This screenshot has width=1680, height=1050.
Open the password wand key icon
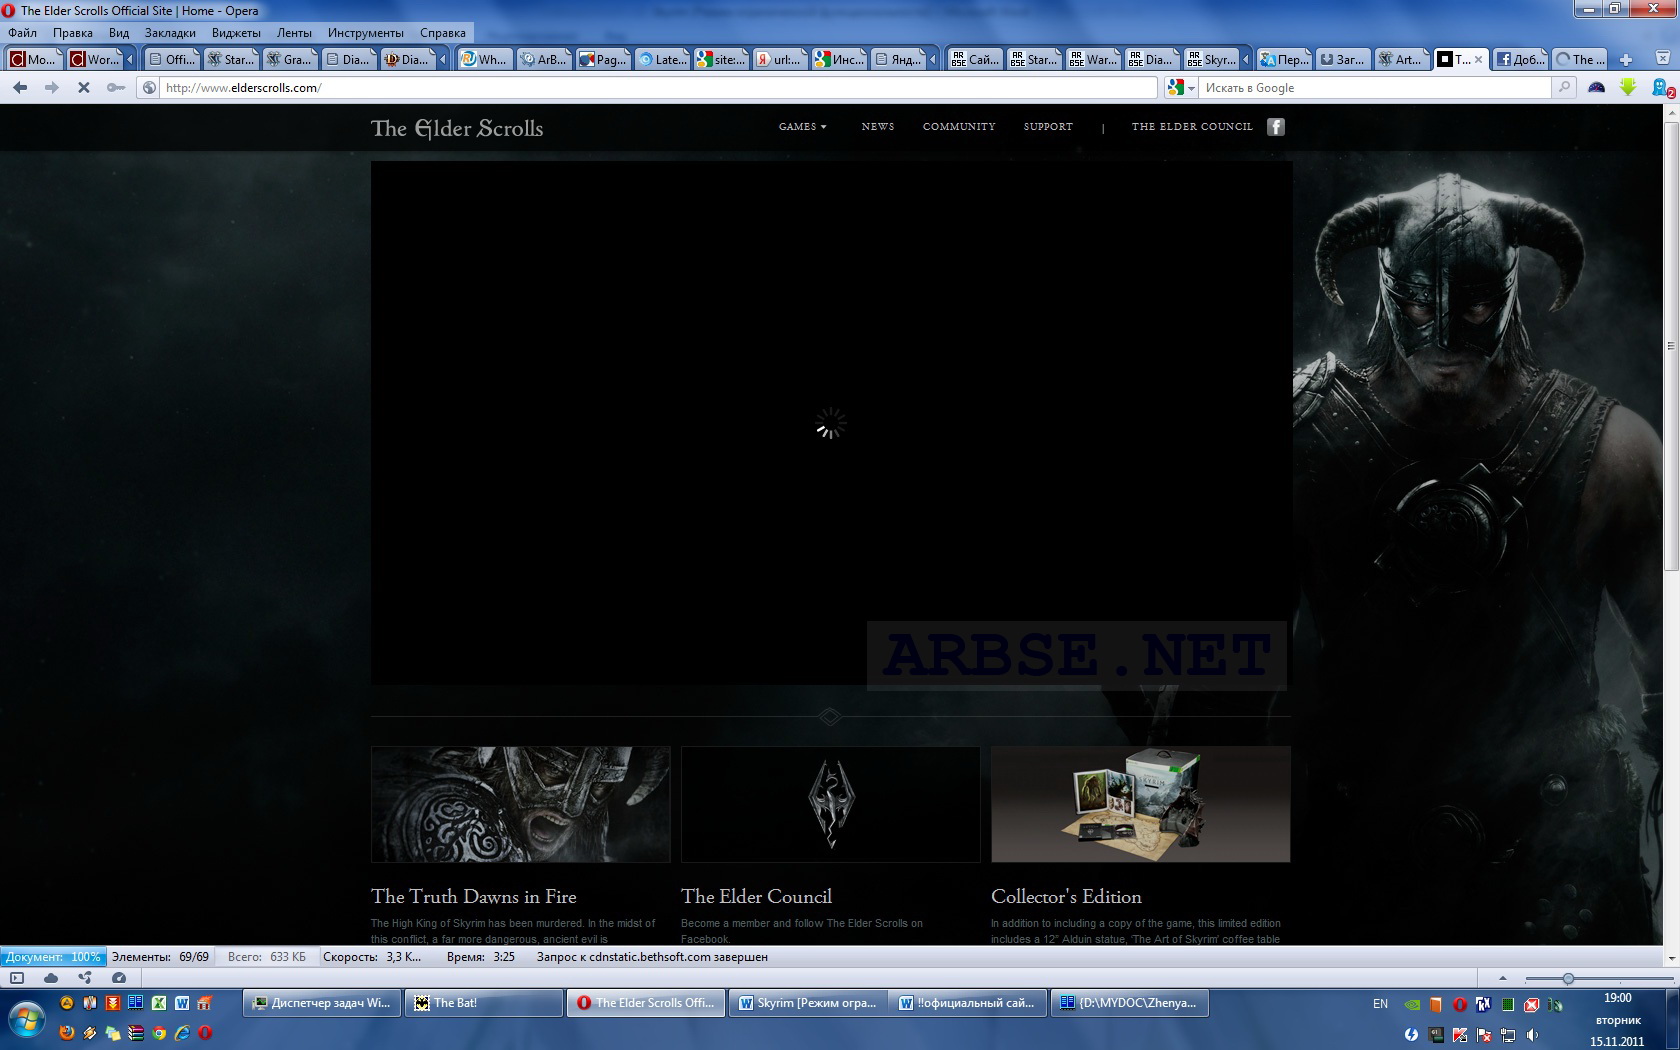116,88
